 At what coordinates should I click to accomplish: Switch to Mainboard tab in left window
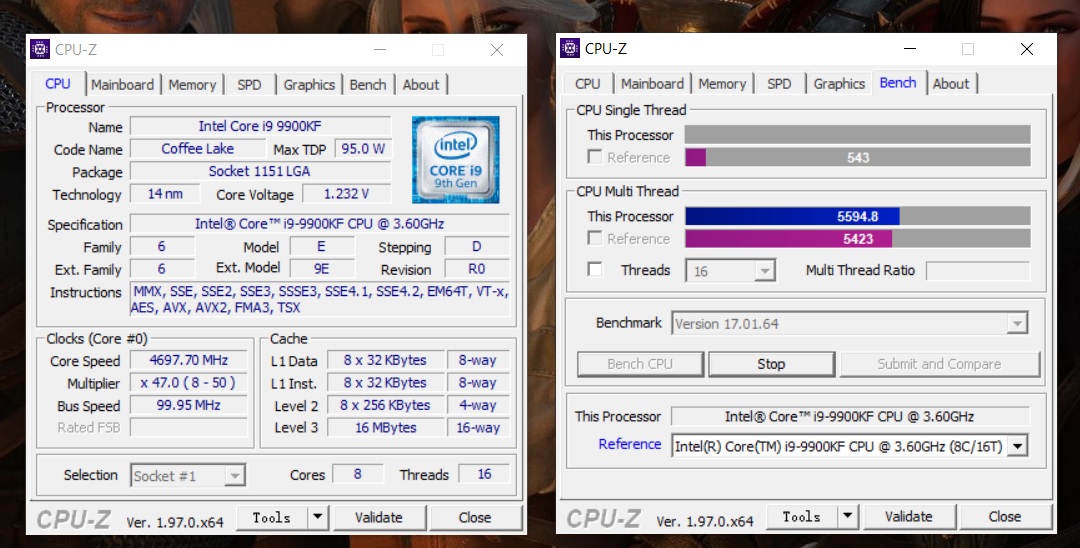tap(123, 85)
